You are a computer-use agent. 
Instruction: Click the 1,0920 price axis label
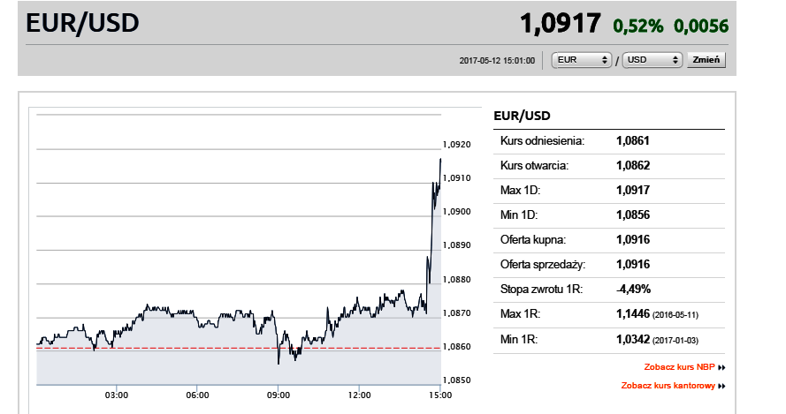pyautogui.click(x=457, y=144)
